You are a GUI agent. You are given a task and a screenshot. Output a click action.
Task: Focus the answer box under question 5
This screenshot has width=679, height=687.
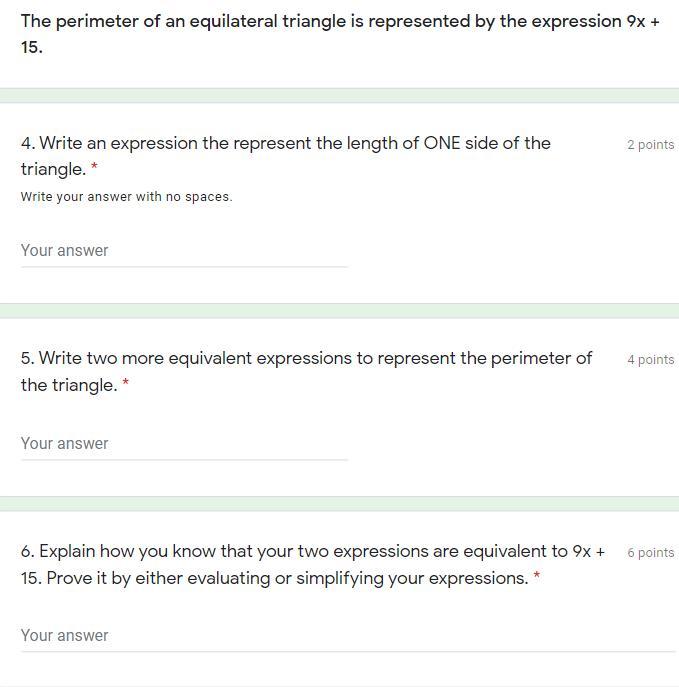[x=184, y=443]
